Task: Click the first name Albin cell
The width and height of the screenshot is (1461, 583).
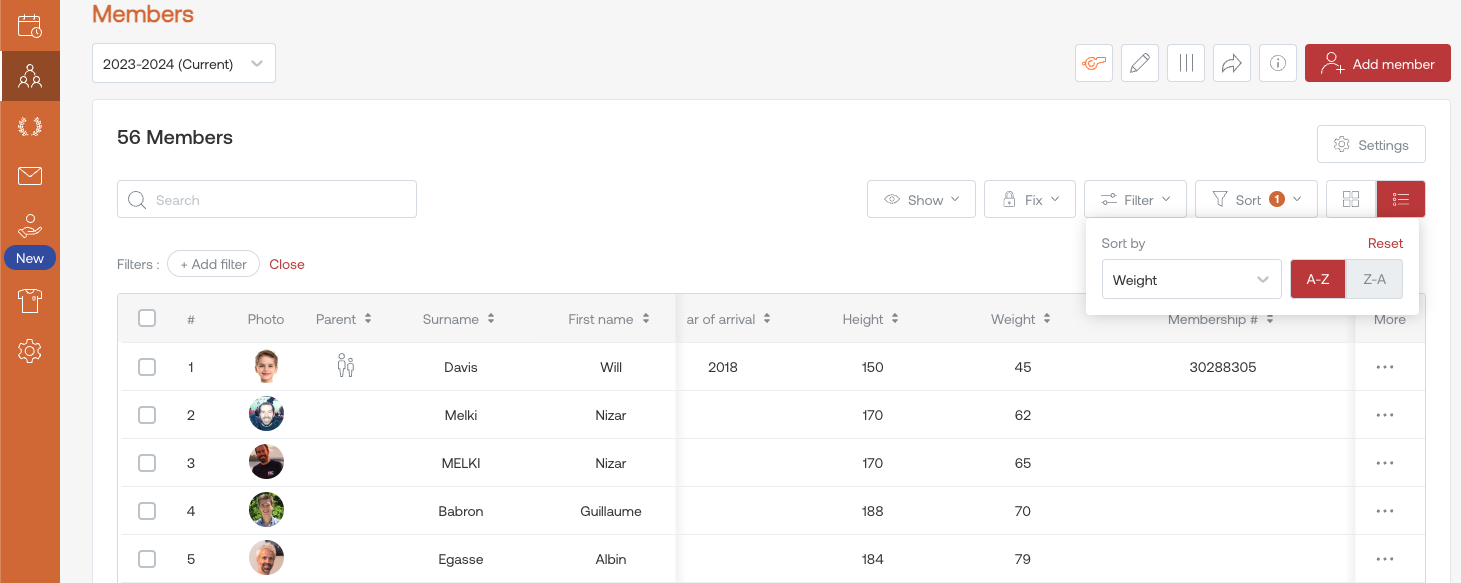Action: click(611, 559)
